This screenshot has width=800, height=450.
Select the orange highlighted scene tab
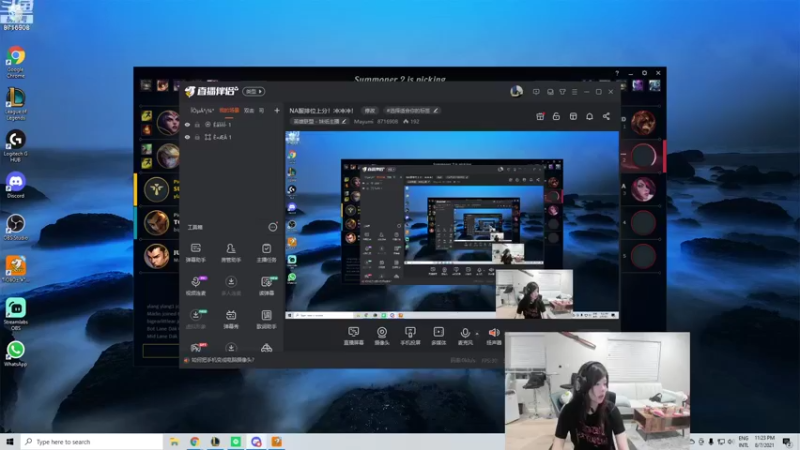point(229,110)
